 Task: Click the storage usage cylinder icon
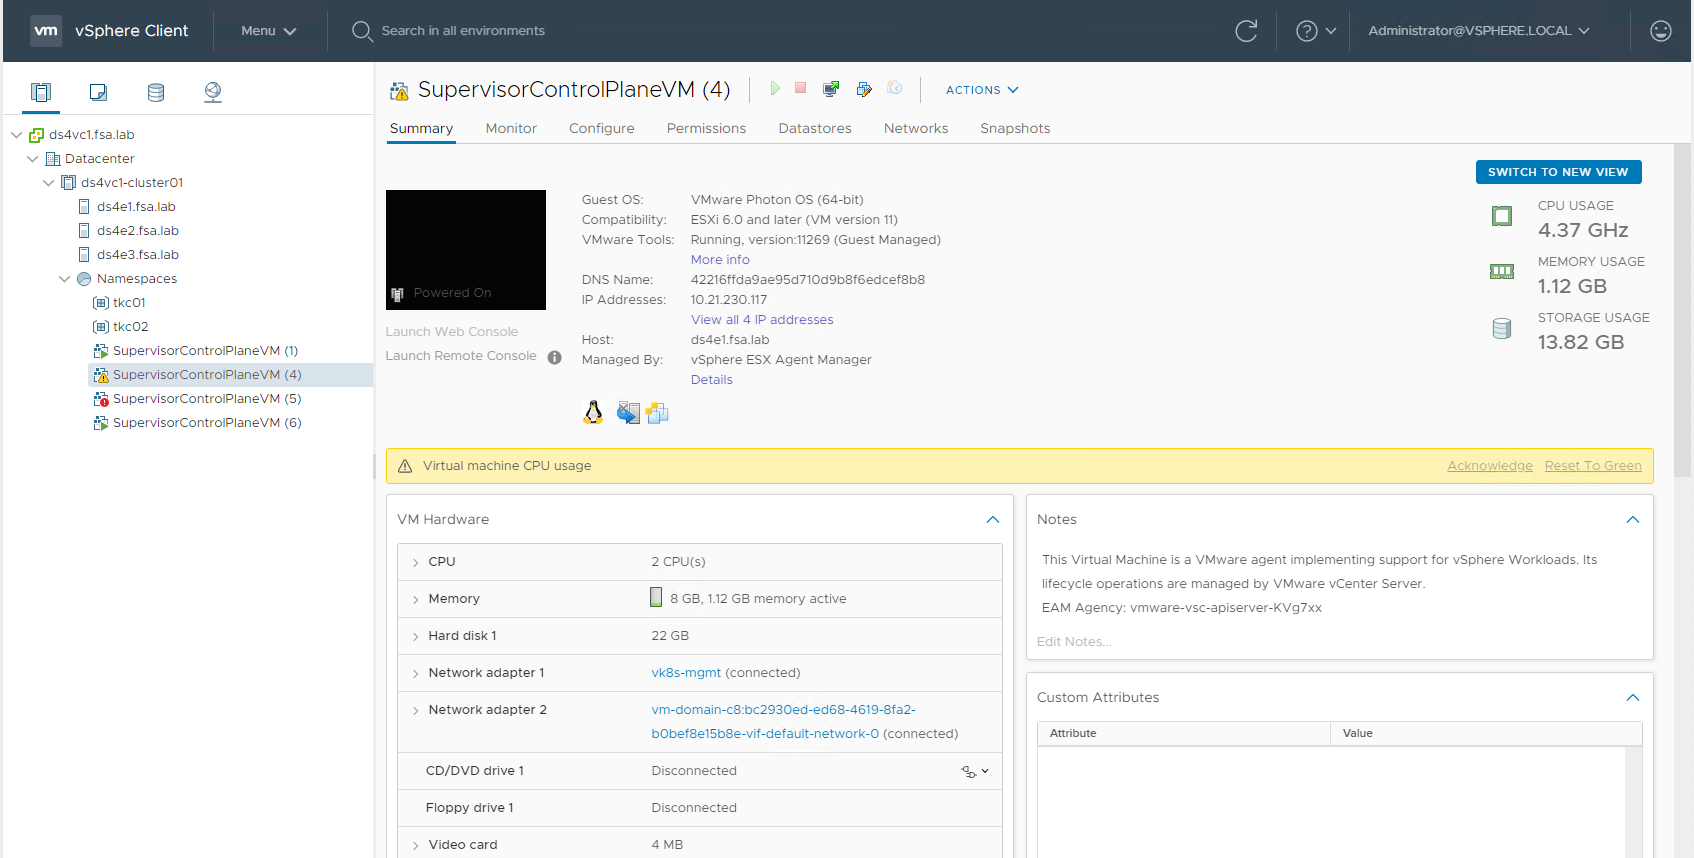1502,328
